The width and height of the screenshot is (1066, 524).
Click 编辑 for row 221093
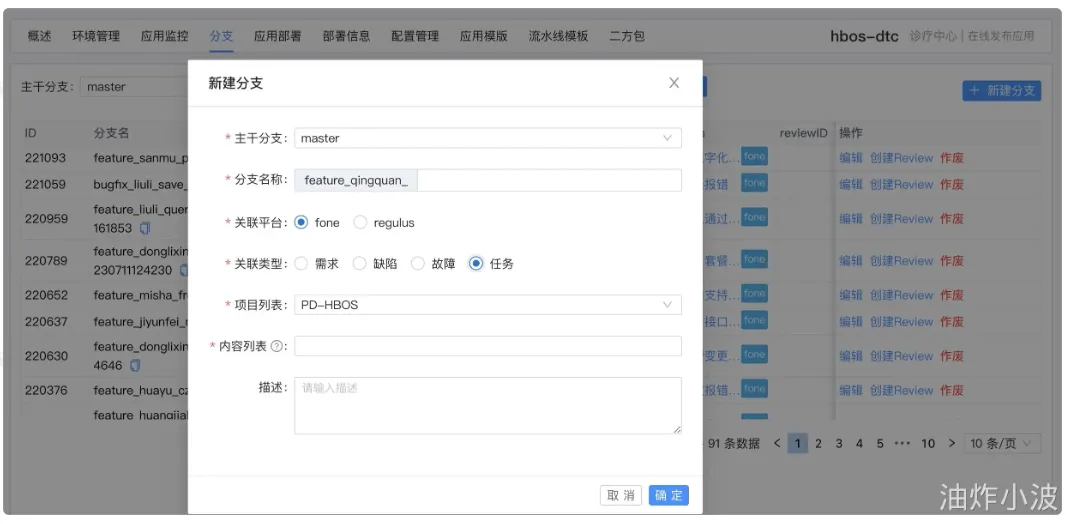pyautogui.click(x=850, y=158)
